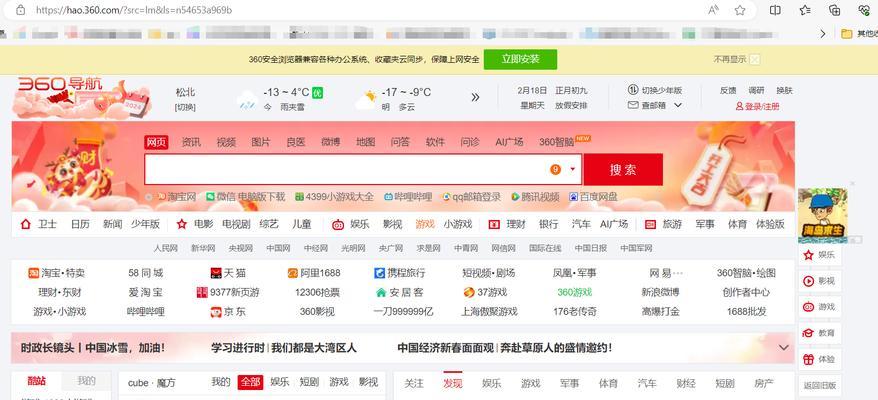
Task: Open 娱乐 in right sidebar
Action: click(820, 255)
